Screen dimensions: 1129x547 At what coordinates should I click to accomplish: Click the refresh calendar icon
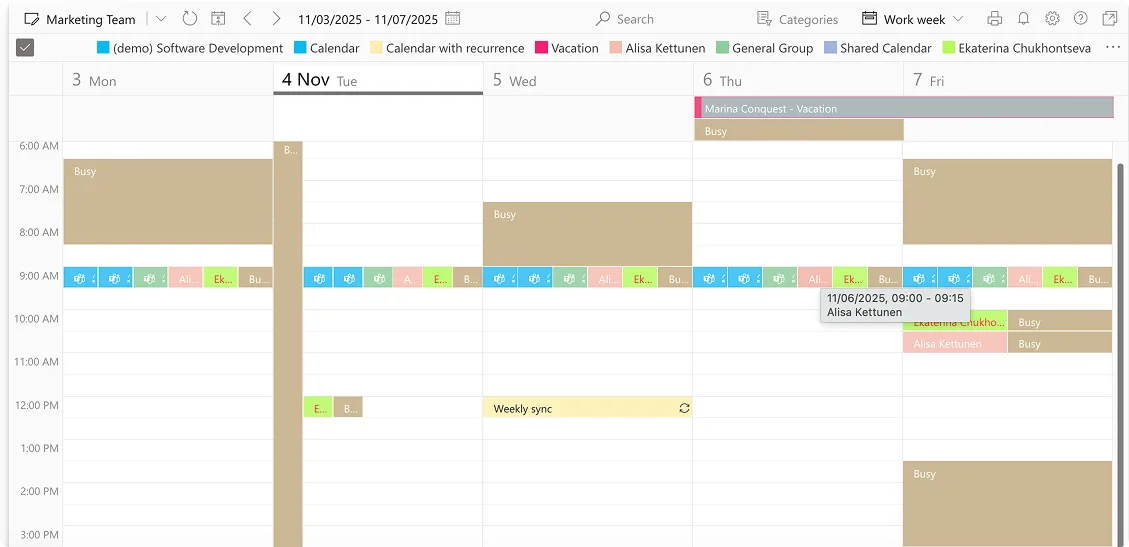(189, 19)
